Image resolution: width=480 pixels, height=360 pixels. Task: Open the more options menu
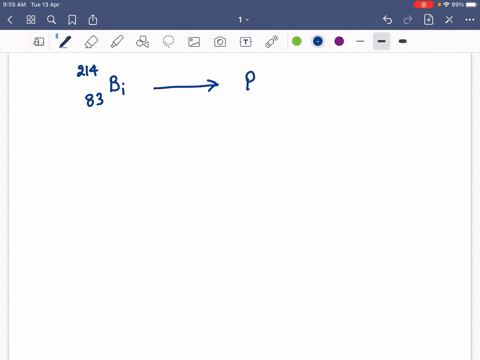point(470,20)
